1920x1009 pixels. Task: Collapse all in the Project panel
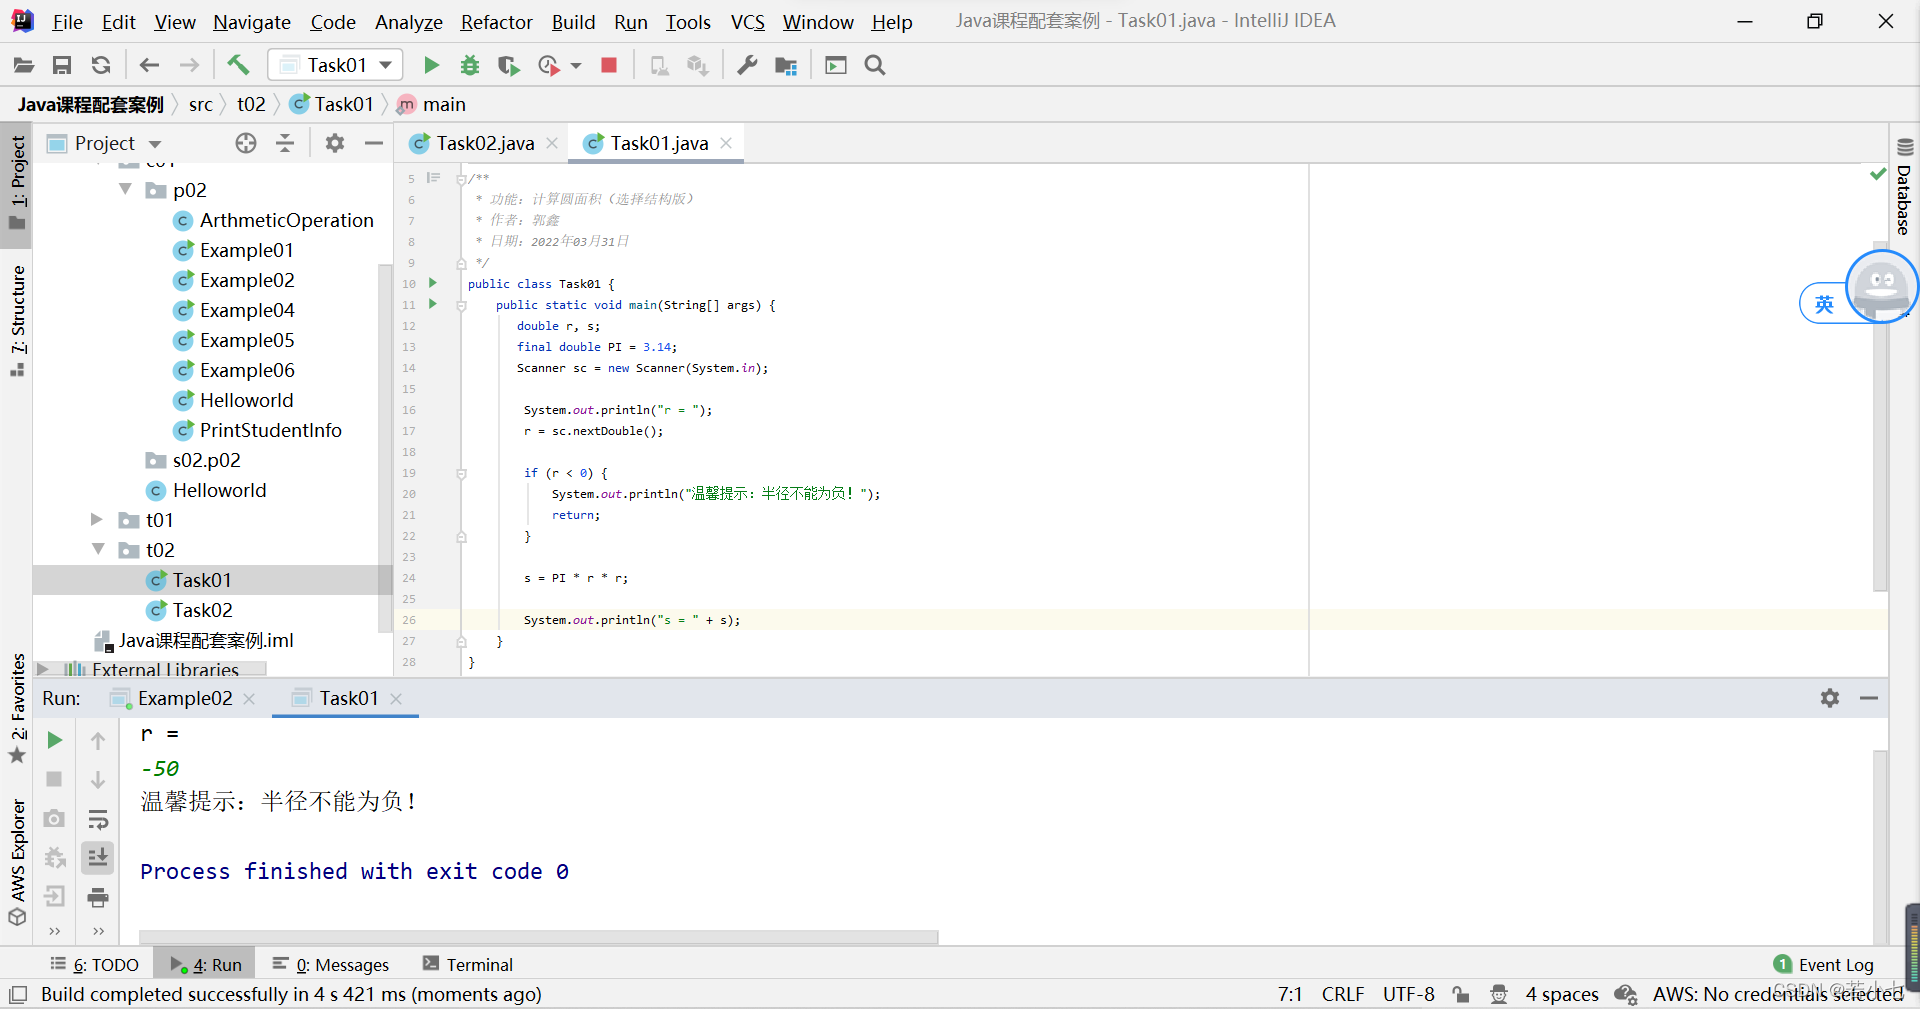(285, 144)
